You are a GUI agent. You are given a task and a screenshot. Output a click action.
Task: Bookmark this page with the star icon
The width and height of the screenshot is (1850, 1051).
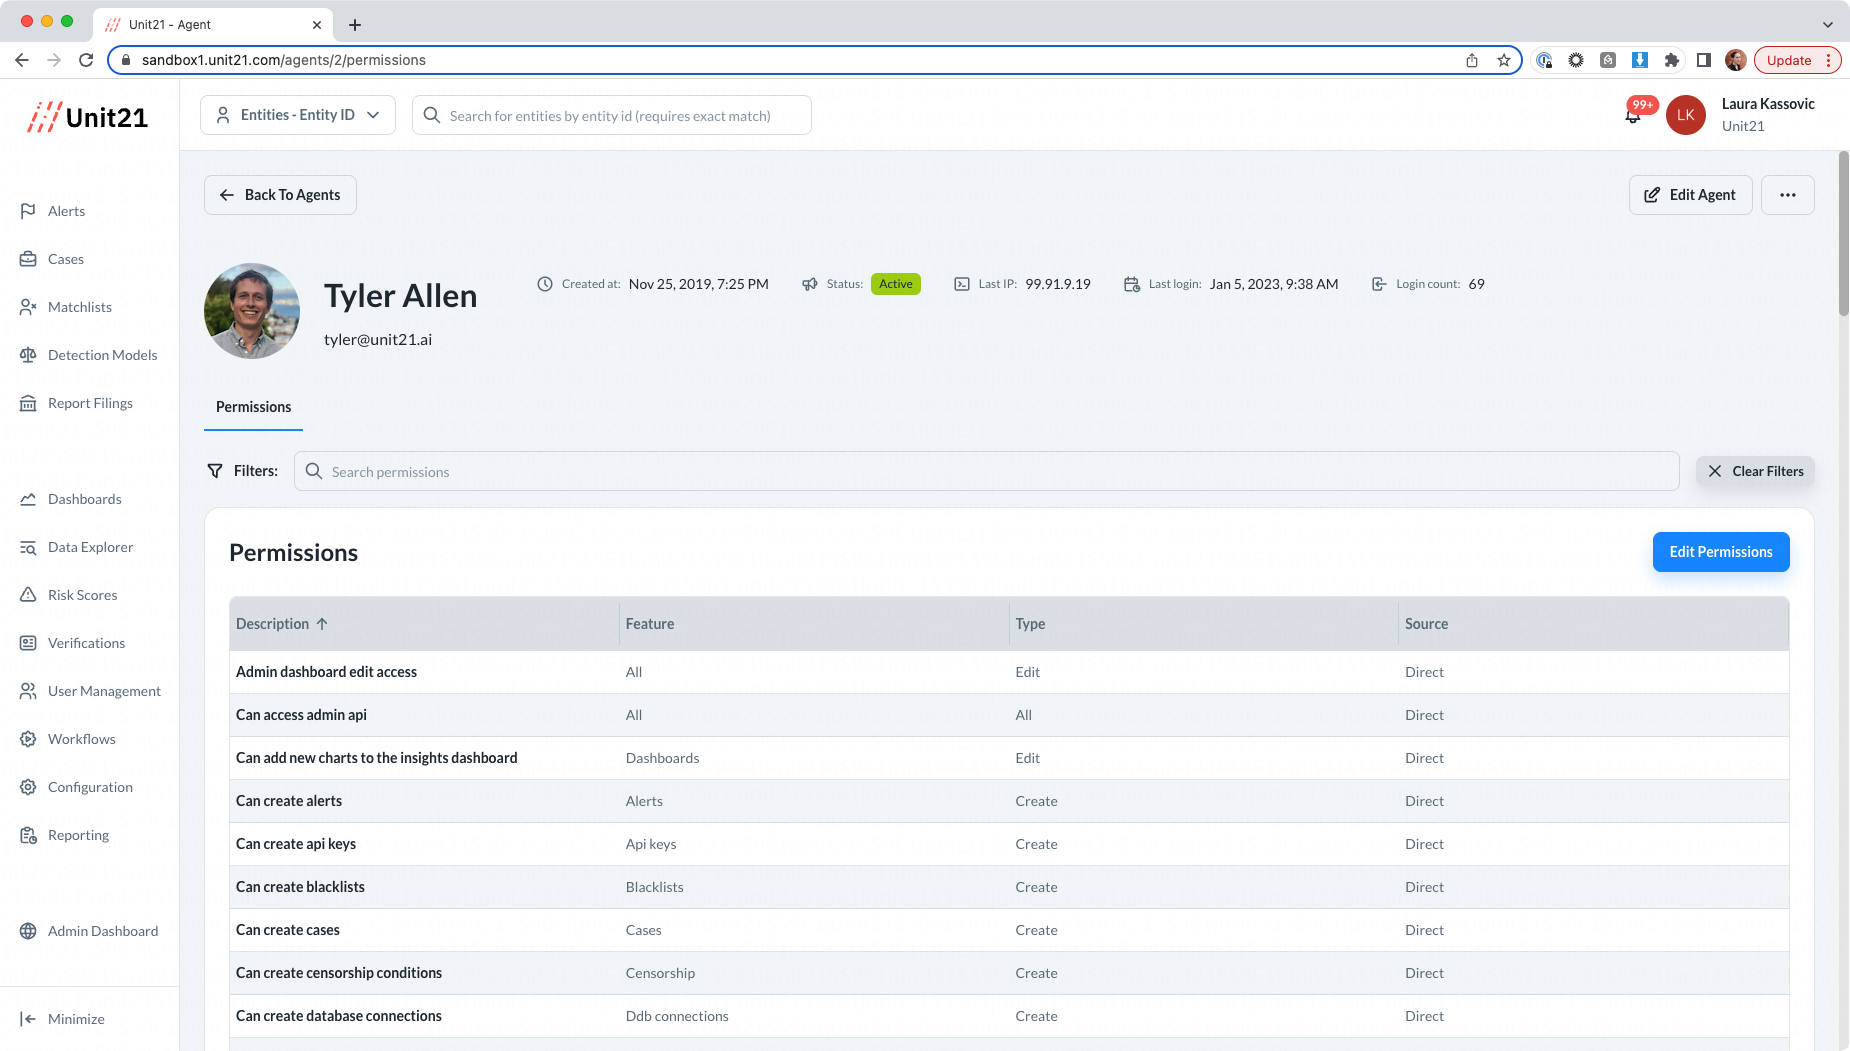tap(1504, 60)
